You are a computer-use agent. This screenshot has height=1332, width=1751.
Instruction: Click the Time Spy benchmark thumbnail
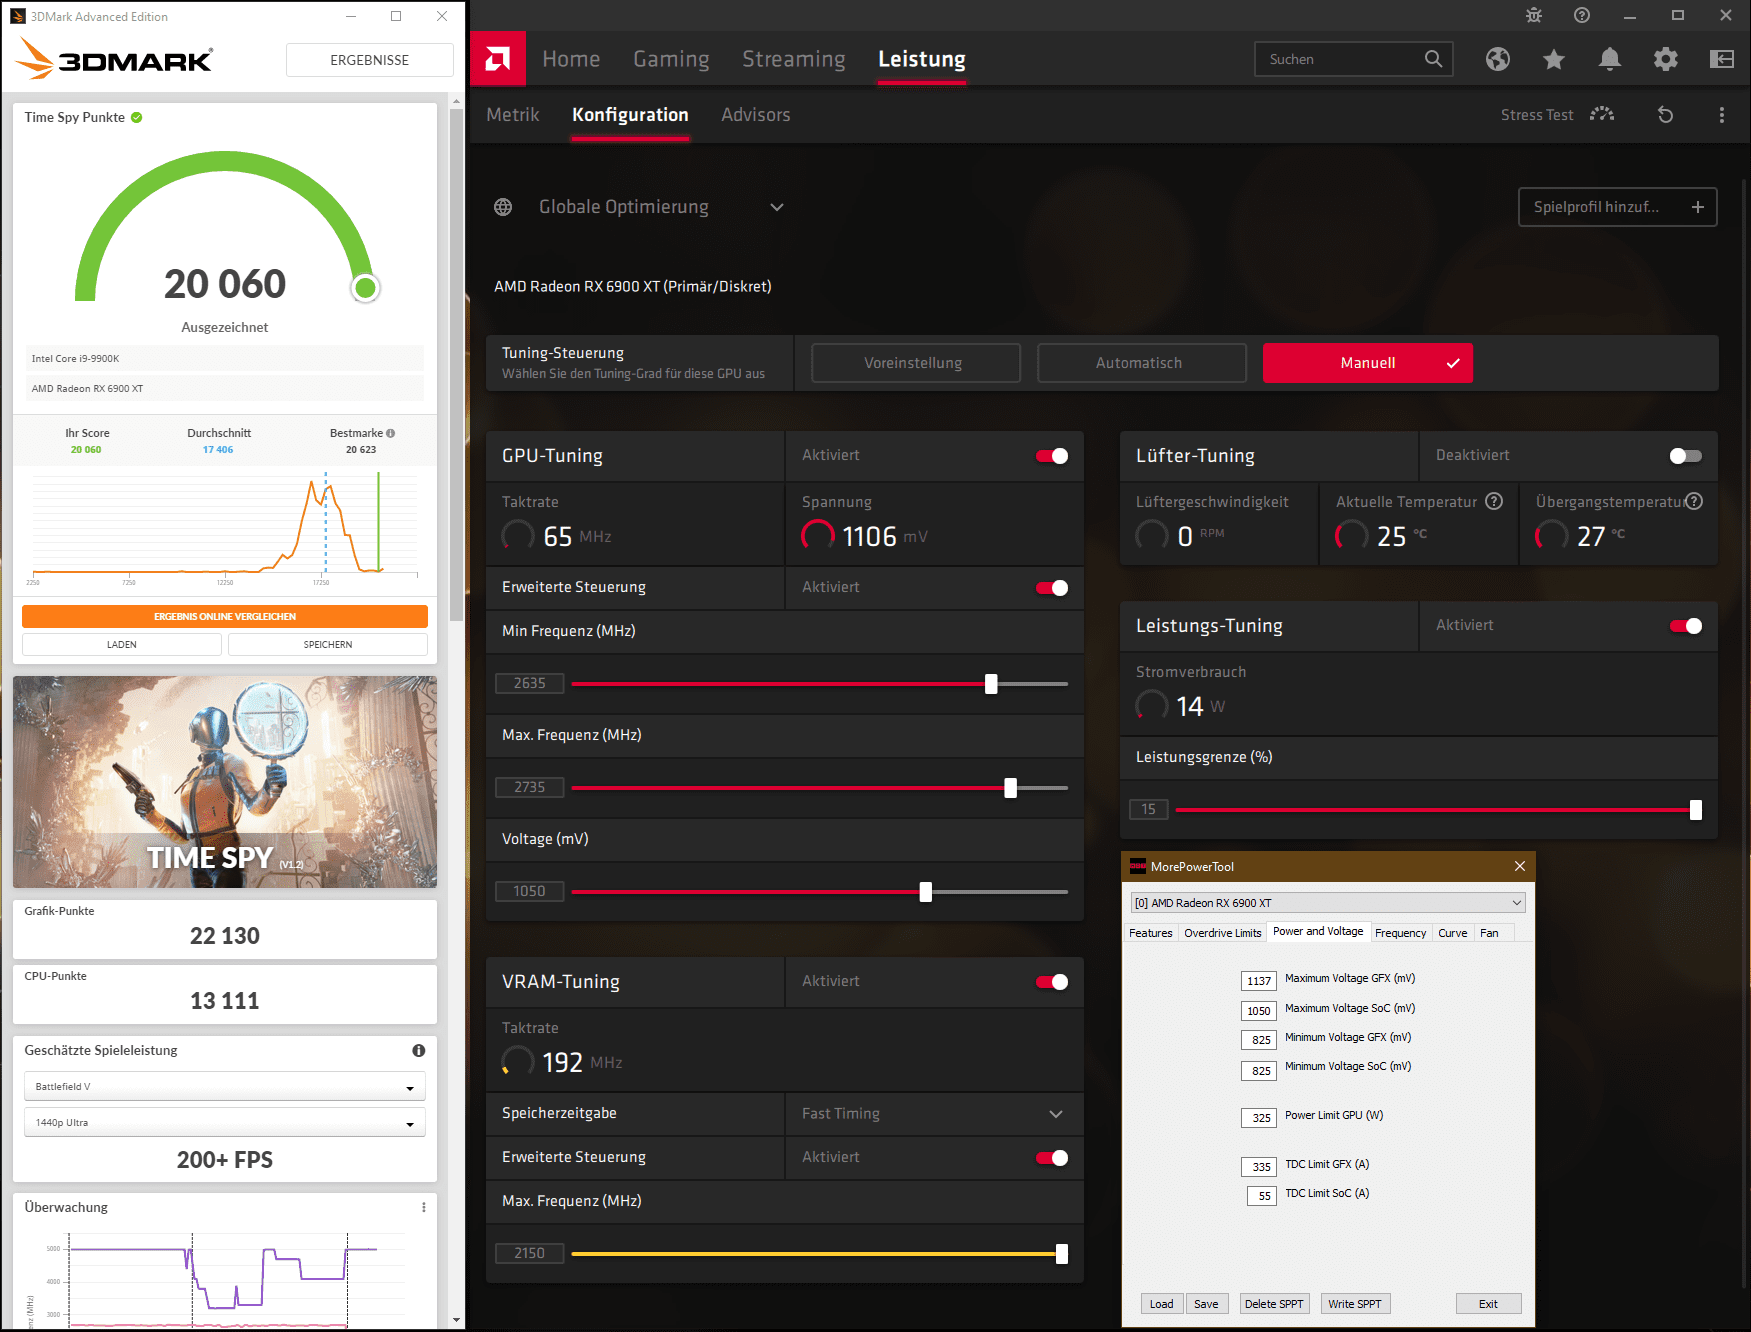[225, 782]
